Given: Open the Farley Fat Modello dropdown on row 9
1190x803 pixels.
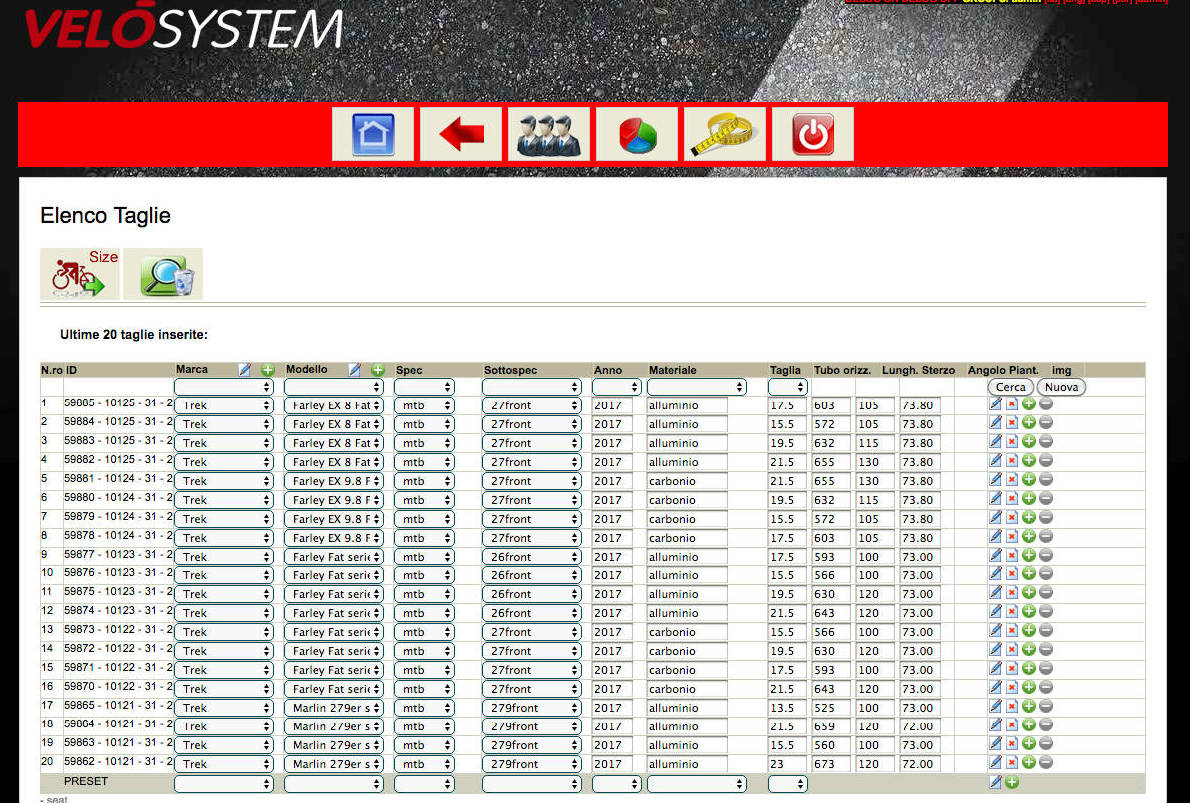Looking at the screenshot, I should [334, 556].
